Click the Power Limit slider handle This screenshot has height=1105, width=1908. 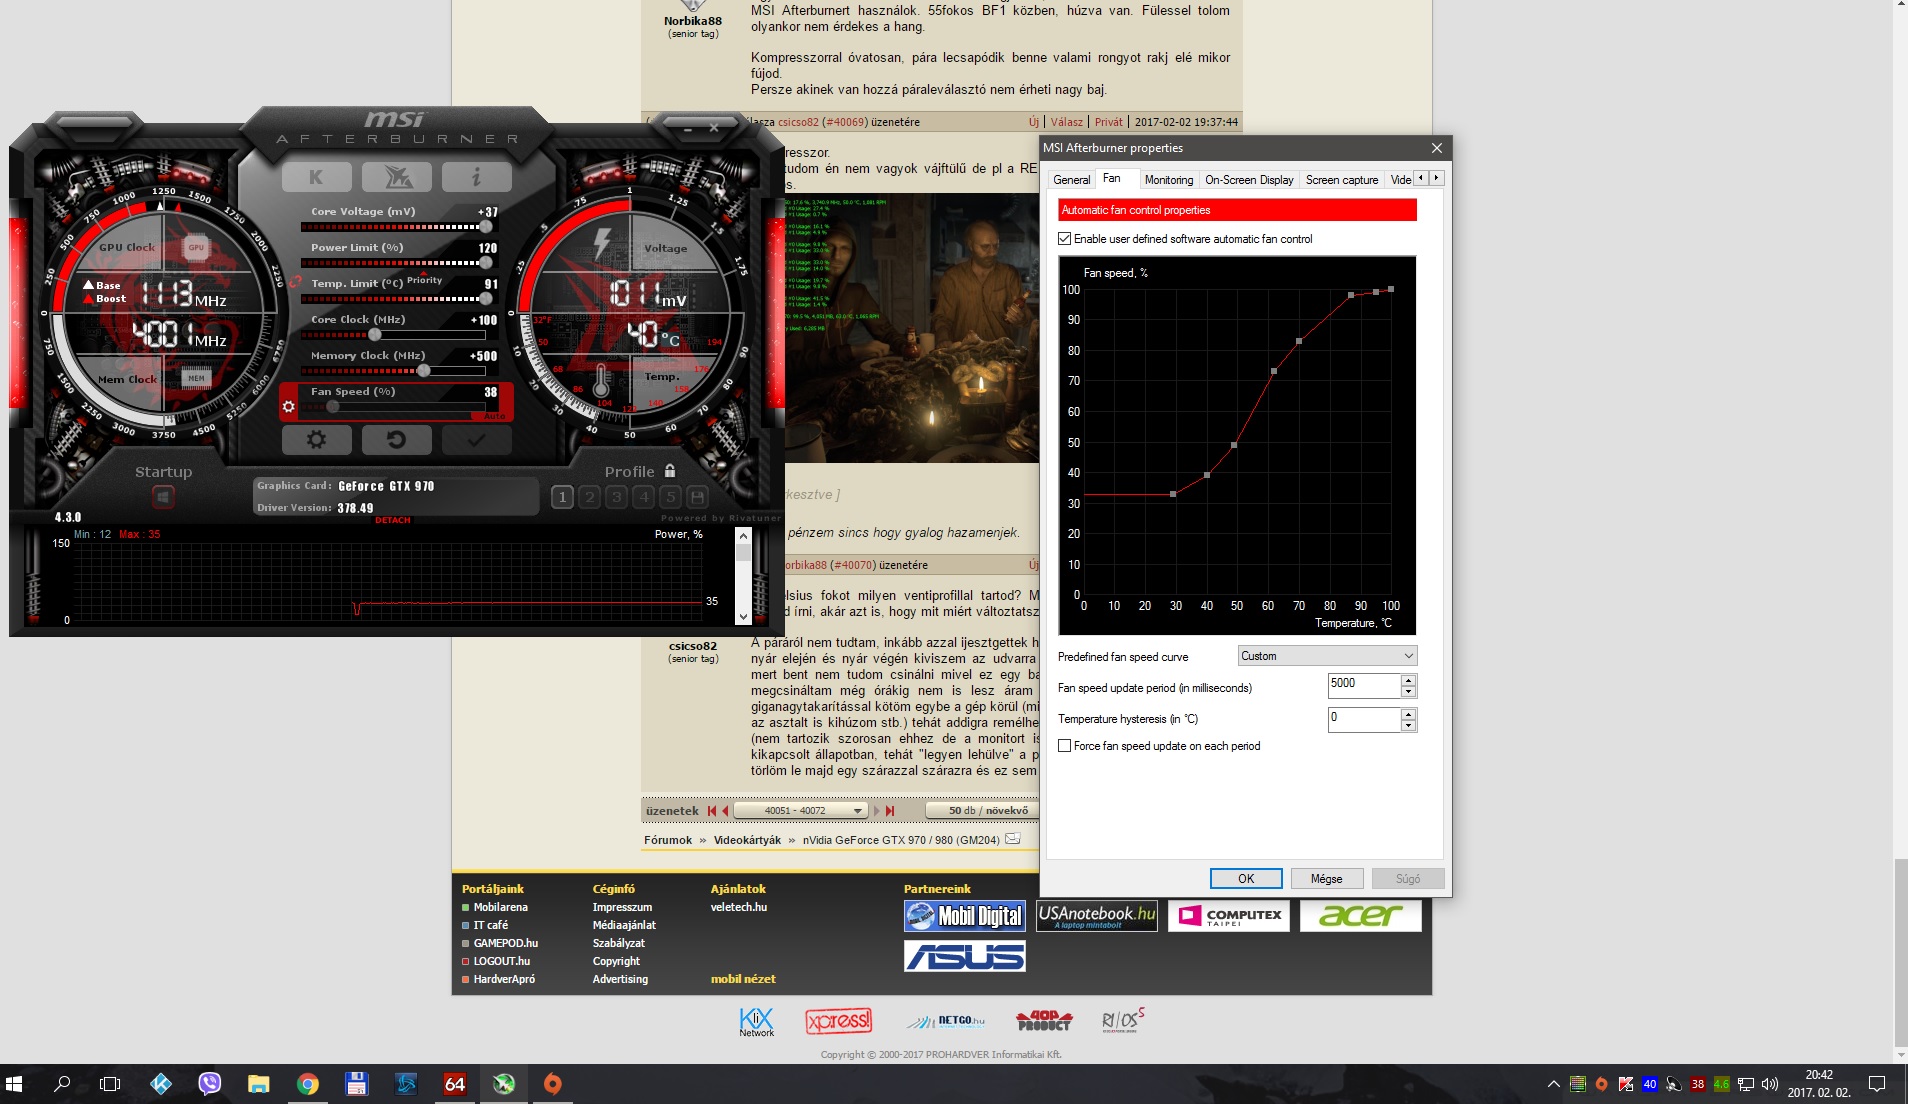coord(485,263)
